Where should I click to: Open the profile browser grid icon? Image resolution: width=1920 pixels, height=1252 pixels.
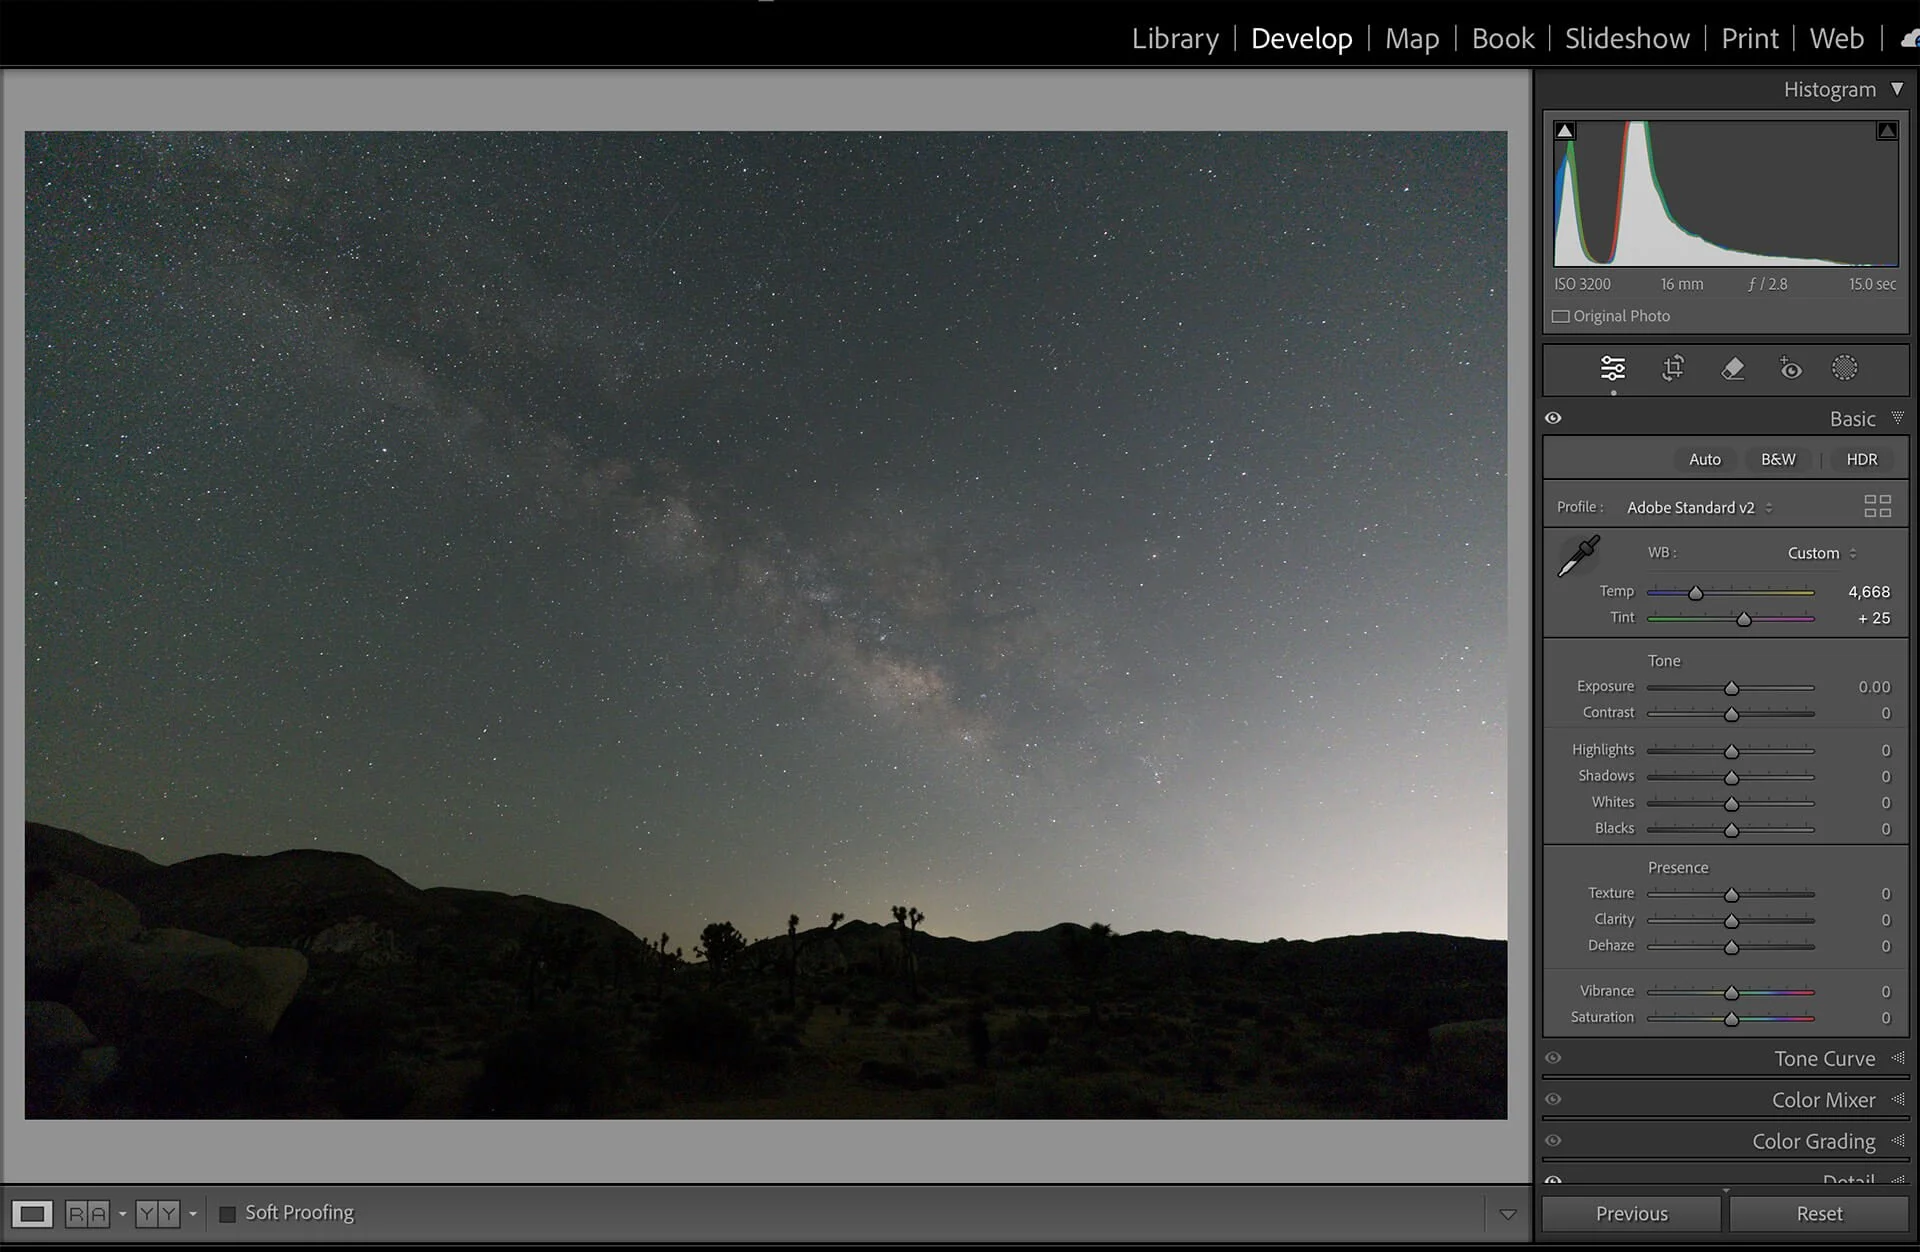pos(1877,506)
